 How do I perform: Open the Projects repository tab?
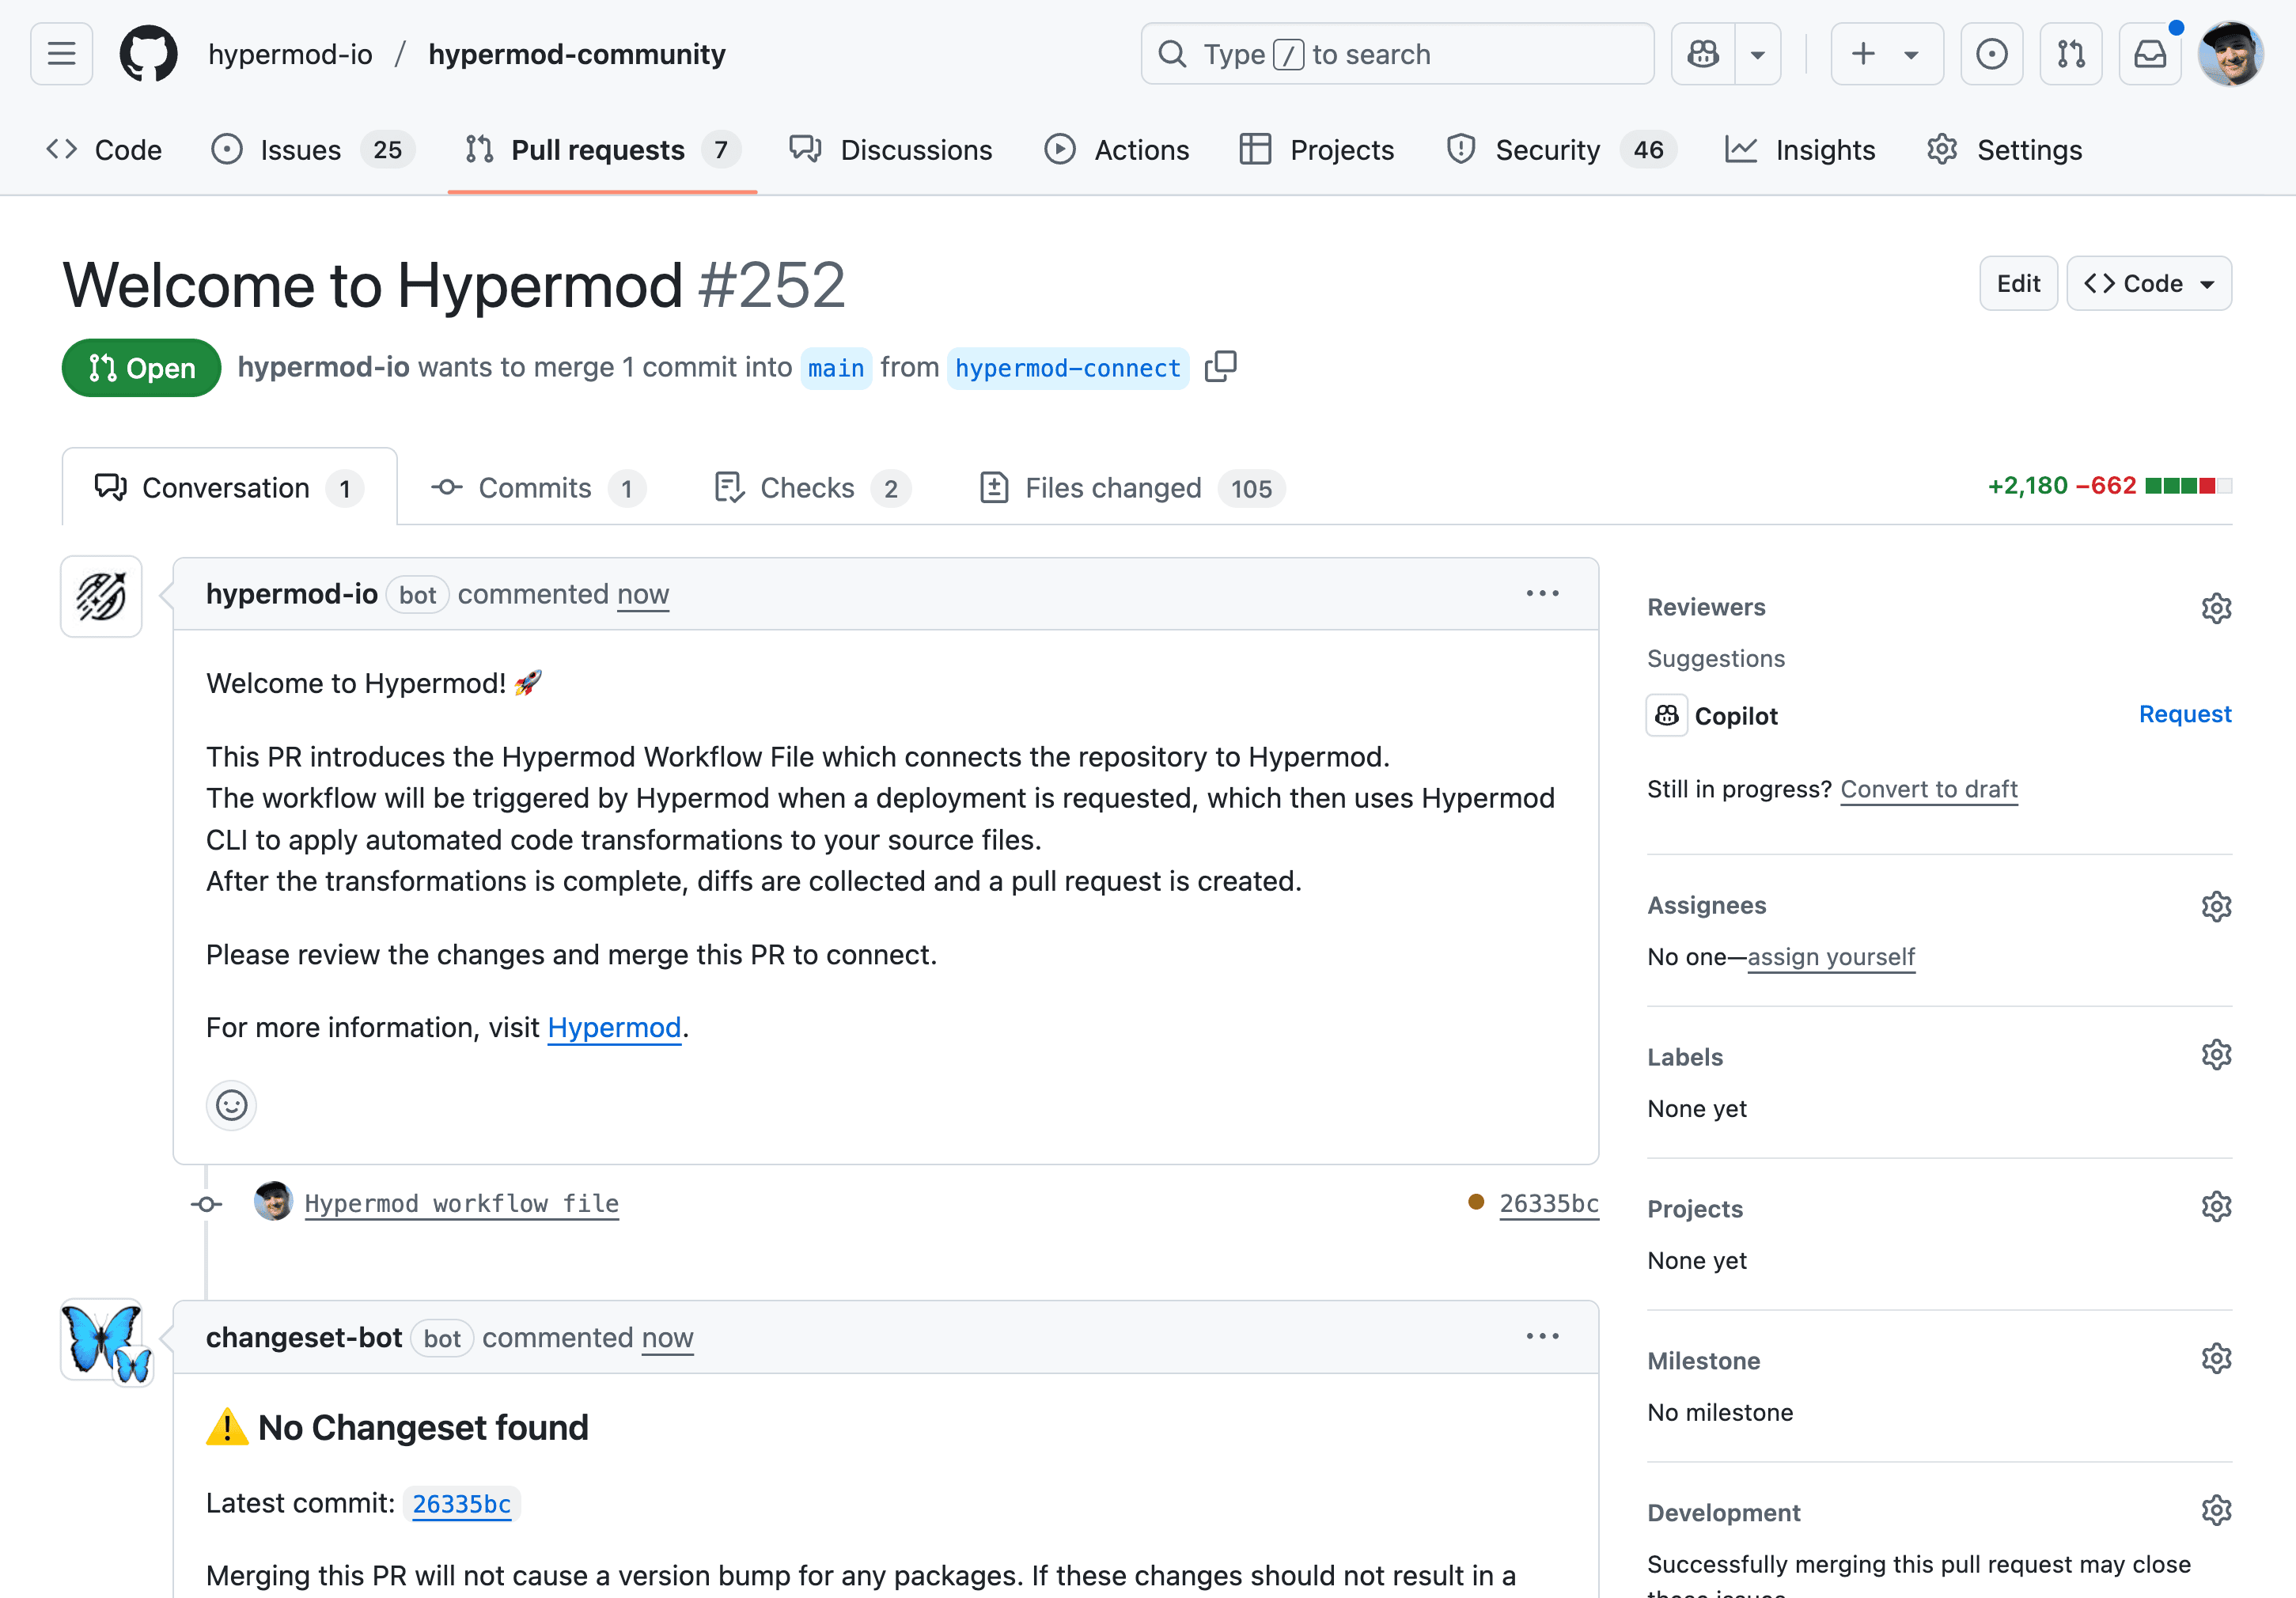(1317, 150)
